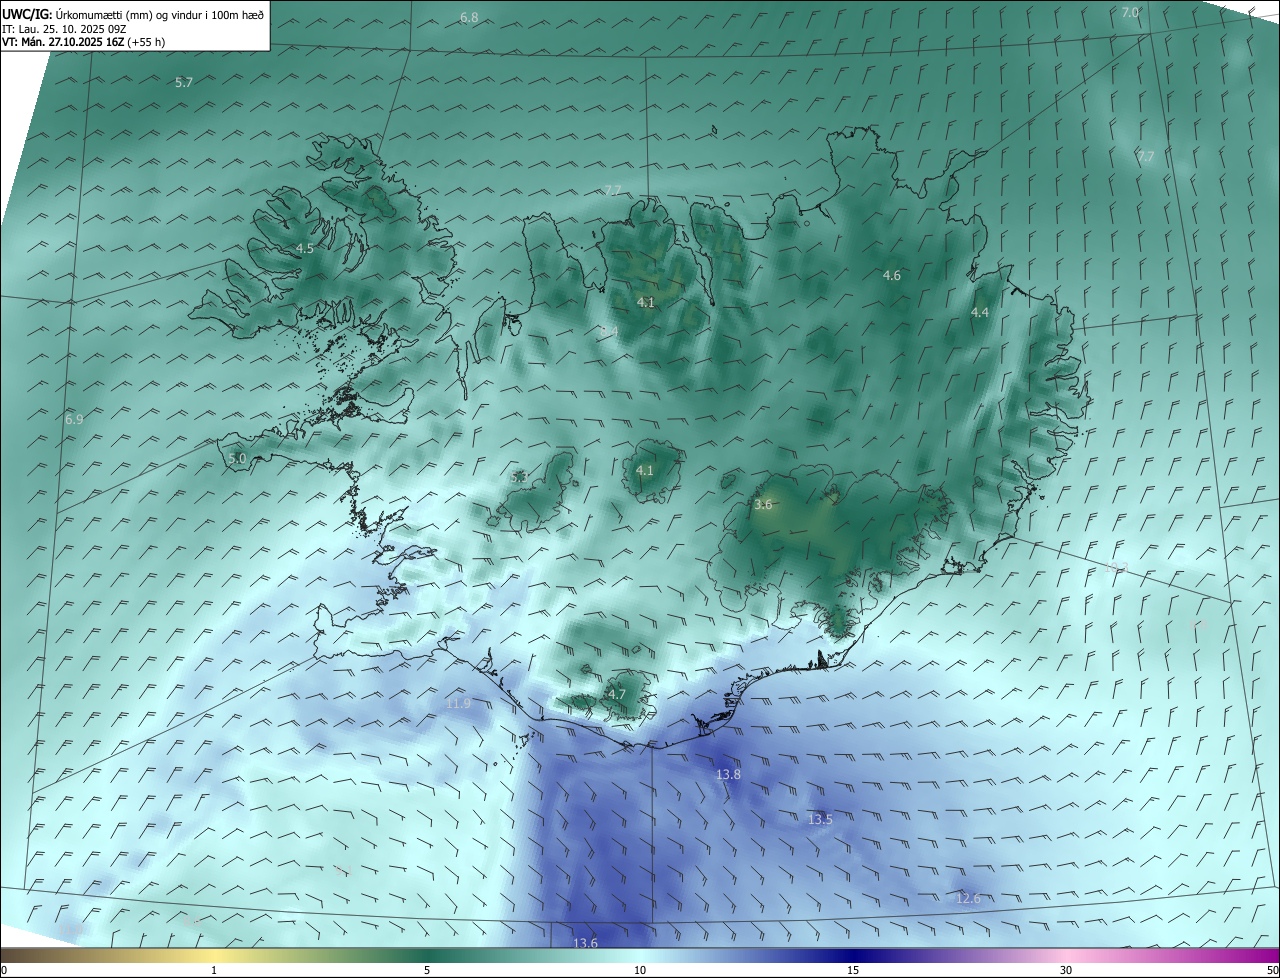1280x978 pixels.
Task: Click the 4.4 value label
Action: 980,313
